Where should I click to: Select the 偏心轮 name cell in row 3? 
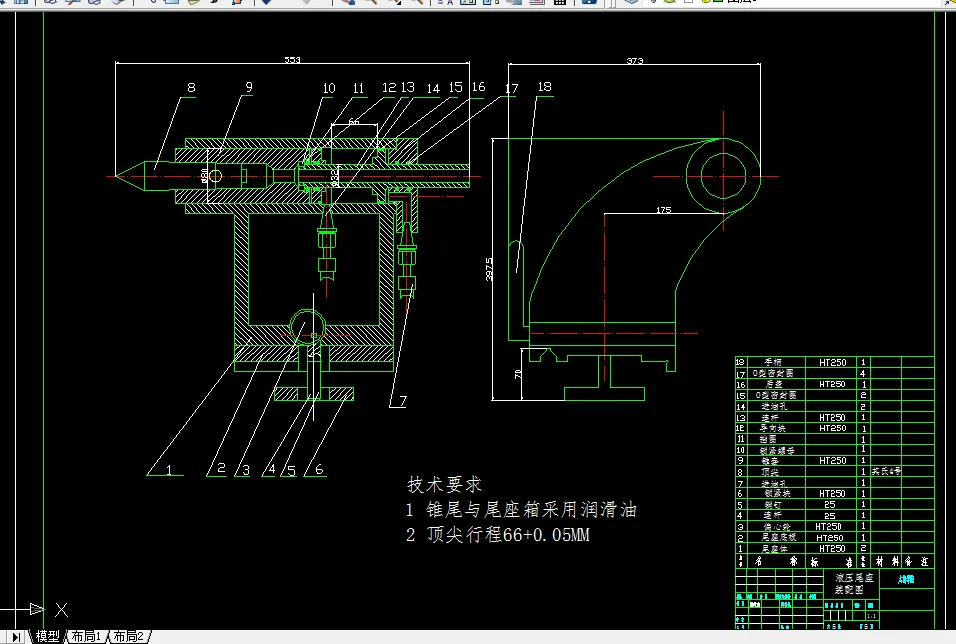point(776,527)
